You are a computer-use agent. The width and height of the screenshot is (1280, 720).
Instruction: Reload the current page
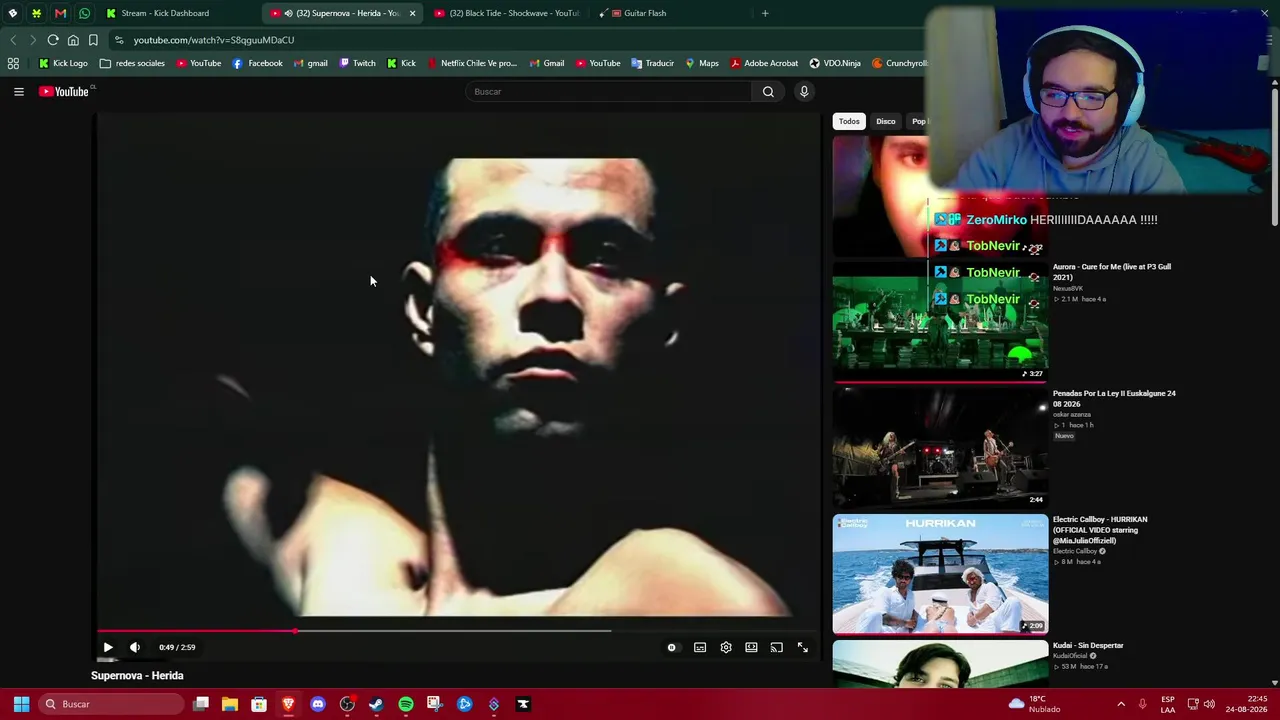[53, 40]
